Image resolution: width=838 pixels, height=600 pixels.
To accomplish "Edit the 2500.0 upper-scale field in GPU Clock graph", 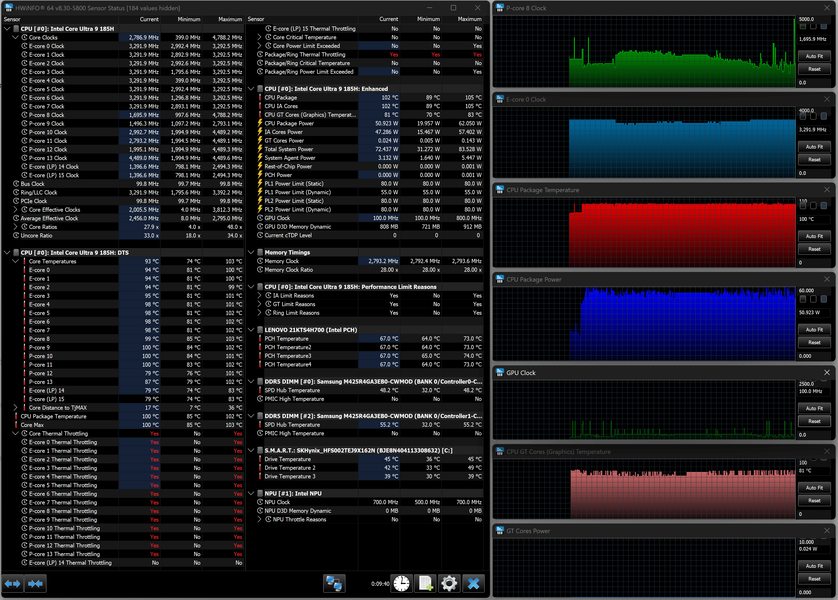I will (x=812, y=384).
